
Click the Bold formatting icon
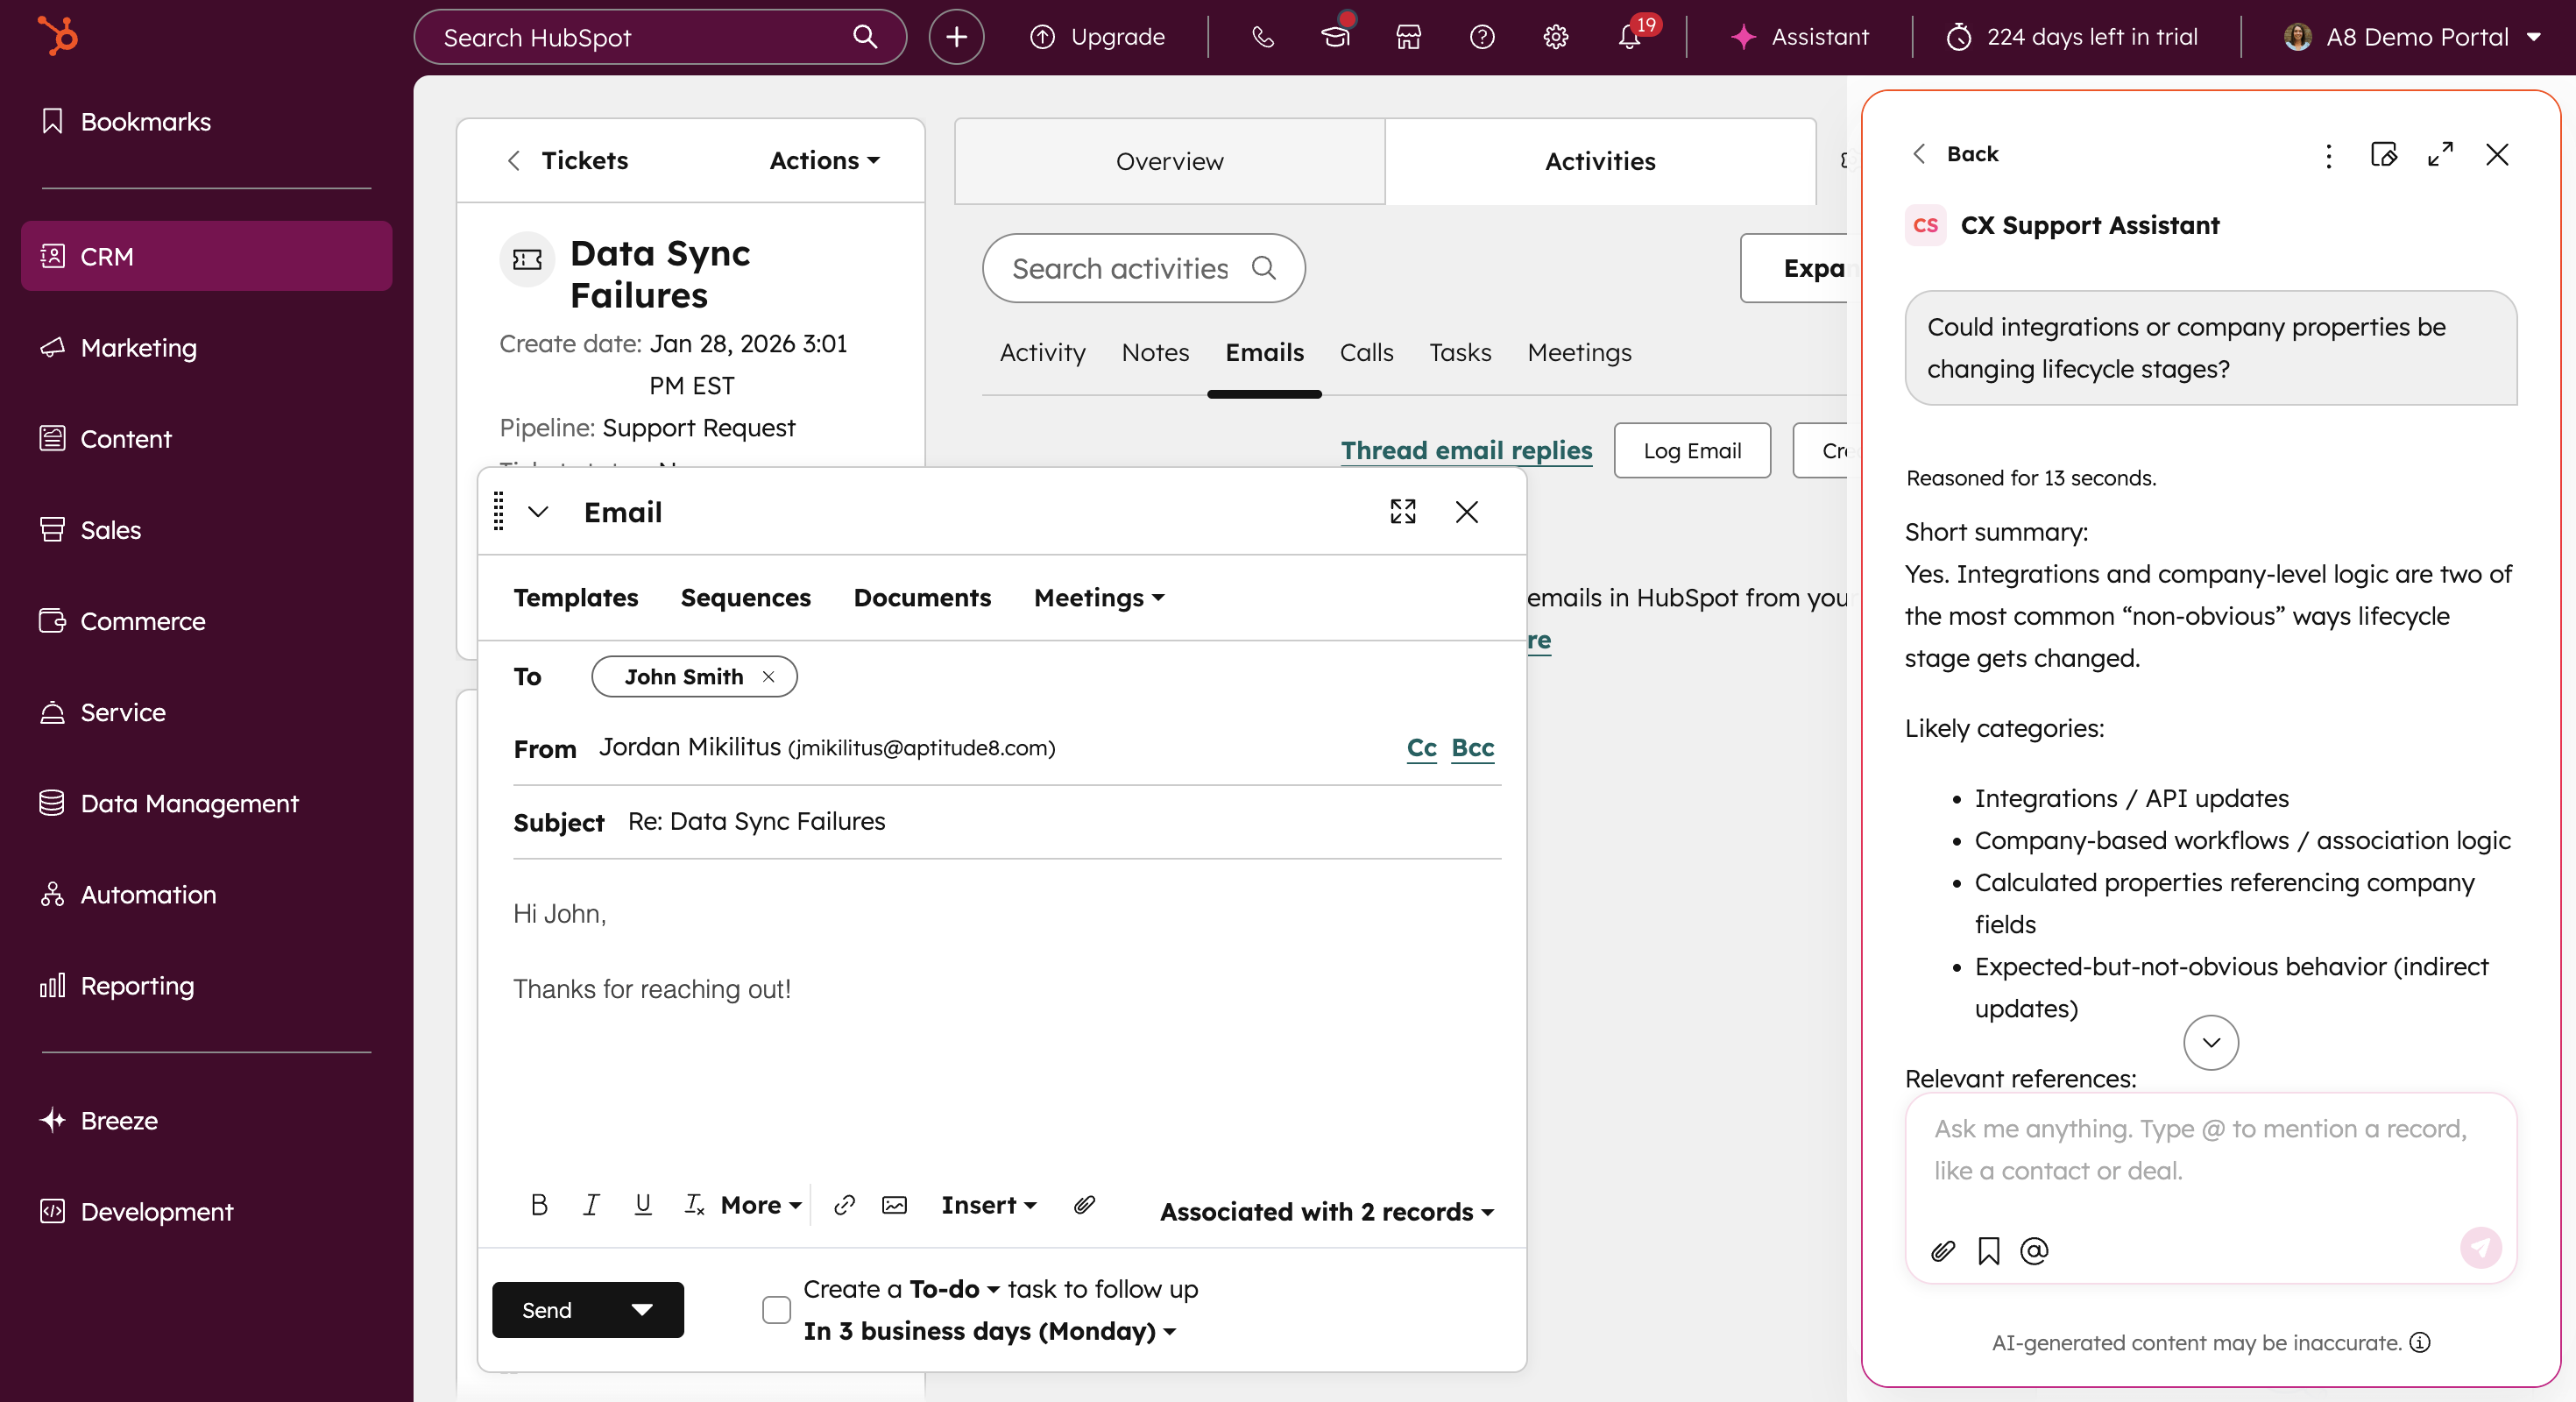pyautogui.click(x=539, y=1205)
